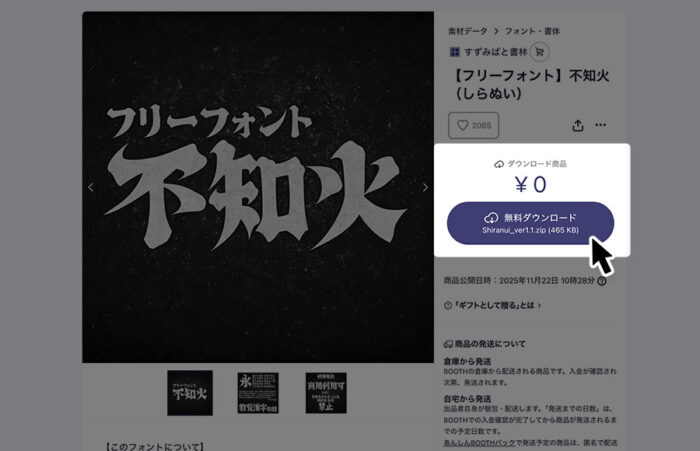Viewport: 700px width, 451px height.
Task: Open the three-dots more options menu
Action: click(x=601, y=125)
